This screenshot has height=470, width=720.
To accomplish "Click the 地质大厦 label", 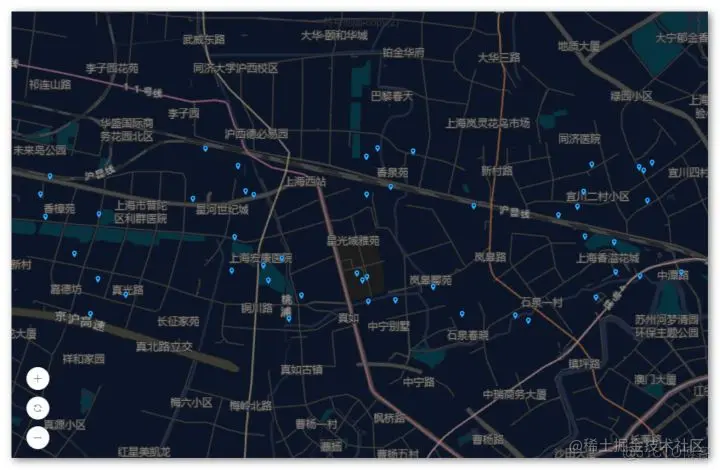I will pyautogui.click(x=579, y=46).
